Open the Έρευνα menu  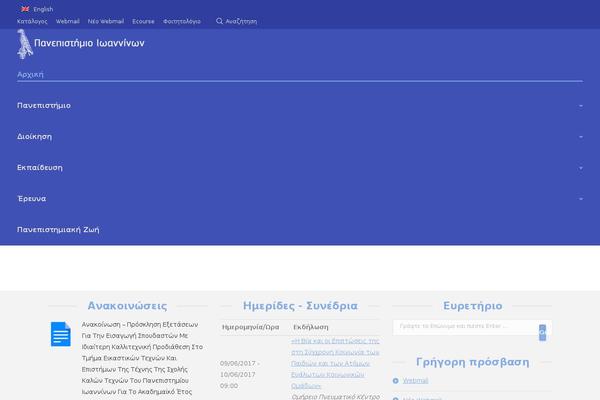click(32, 199)
